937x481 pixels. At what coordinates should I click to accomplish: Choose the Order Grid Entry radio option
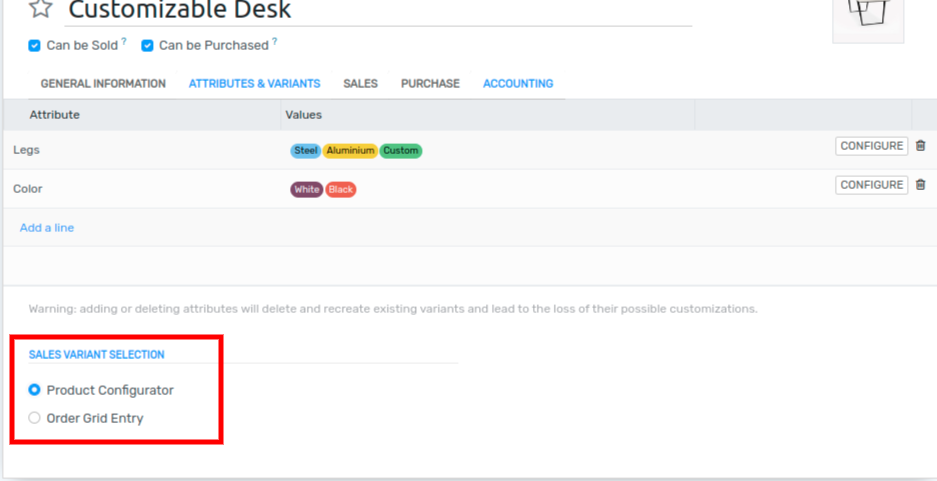tap(35, 418)
